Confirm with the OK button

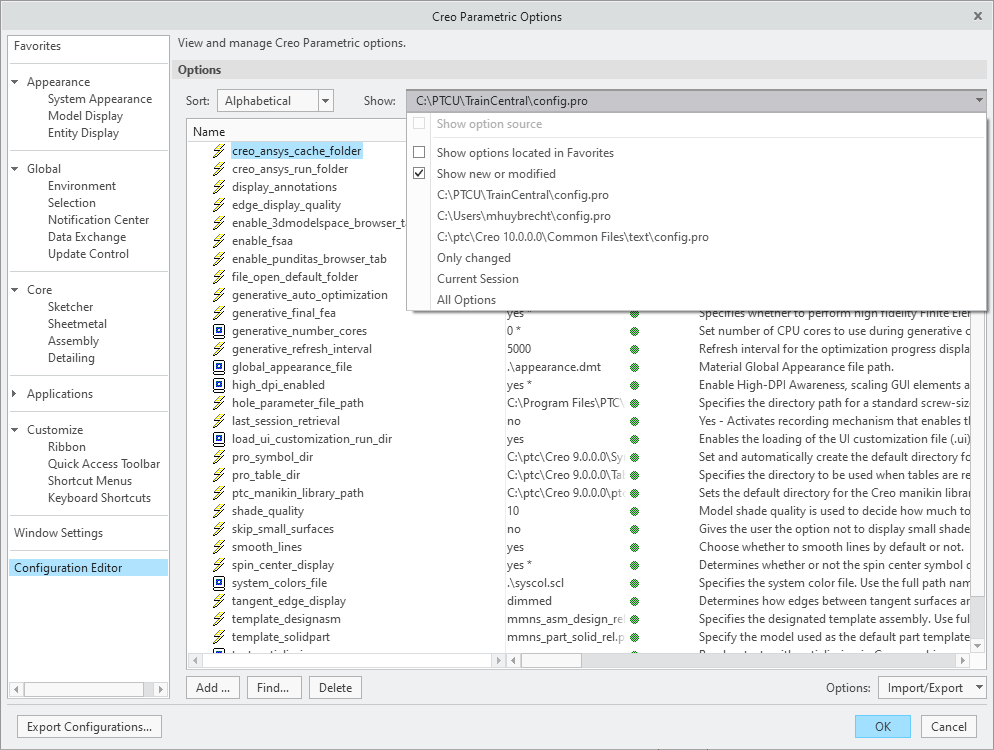click(x=882, y=727)
